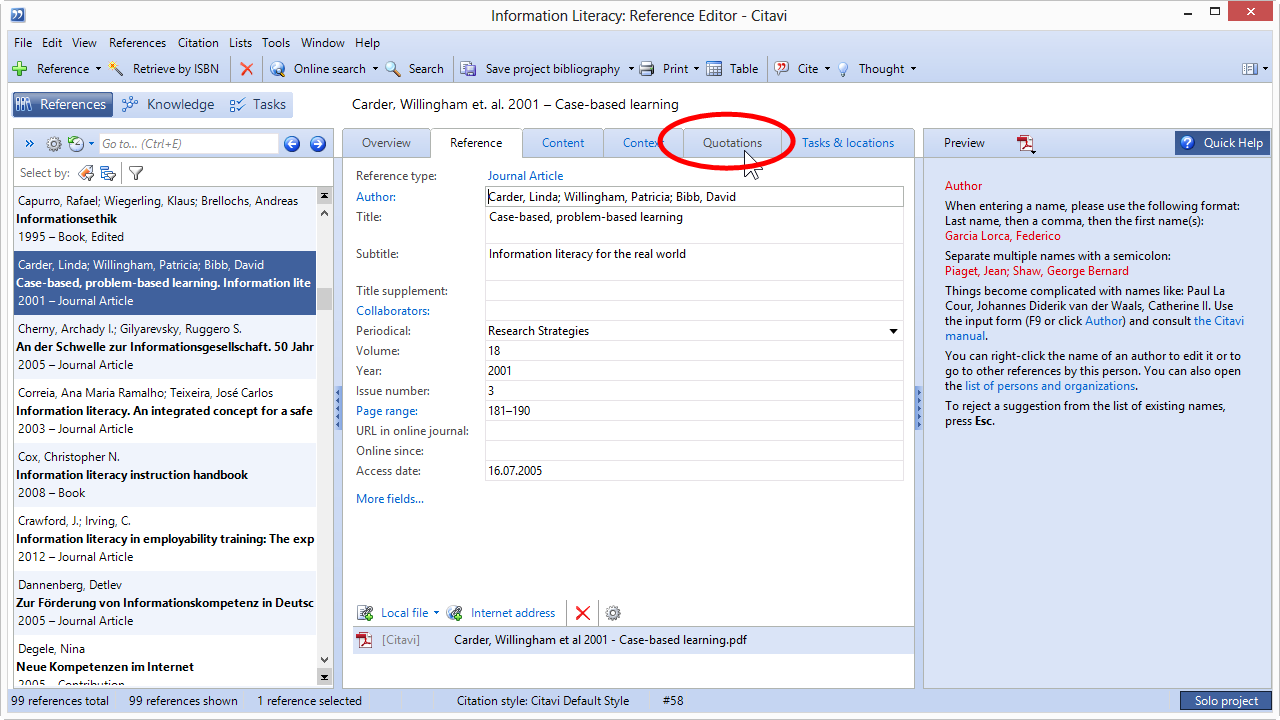The height and width of the screenshot is (720, 1280).
Task: Navigate back with the blue left arrow
Action: 292,144
